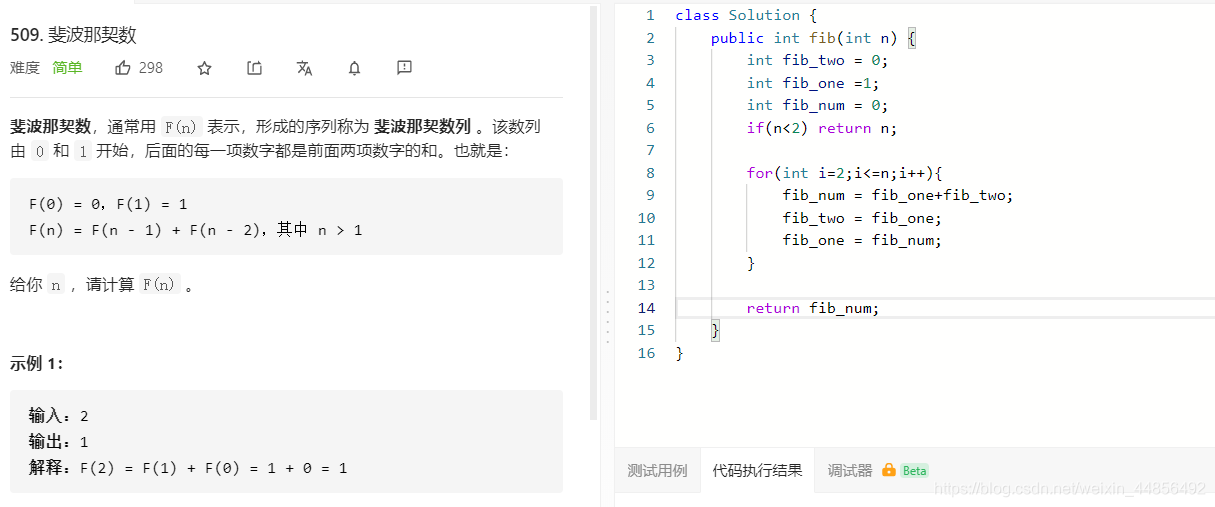This screenshot has height=507, width=1215.
Task: Click the Beta badge
Action: [914, 470]
